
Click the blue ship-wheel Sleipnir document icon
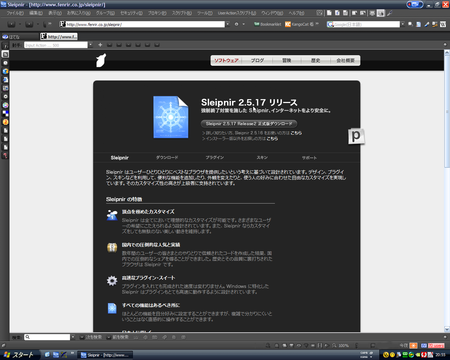click(171, 117)
